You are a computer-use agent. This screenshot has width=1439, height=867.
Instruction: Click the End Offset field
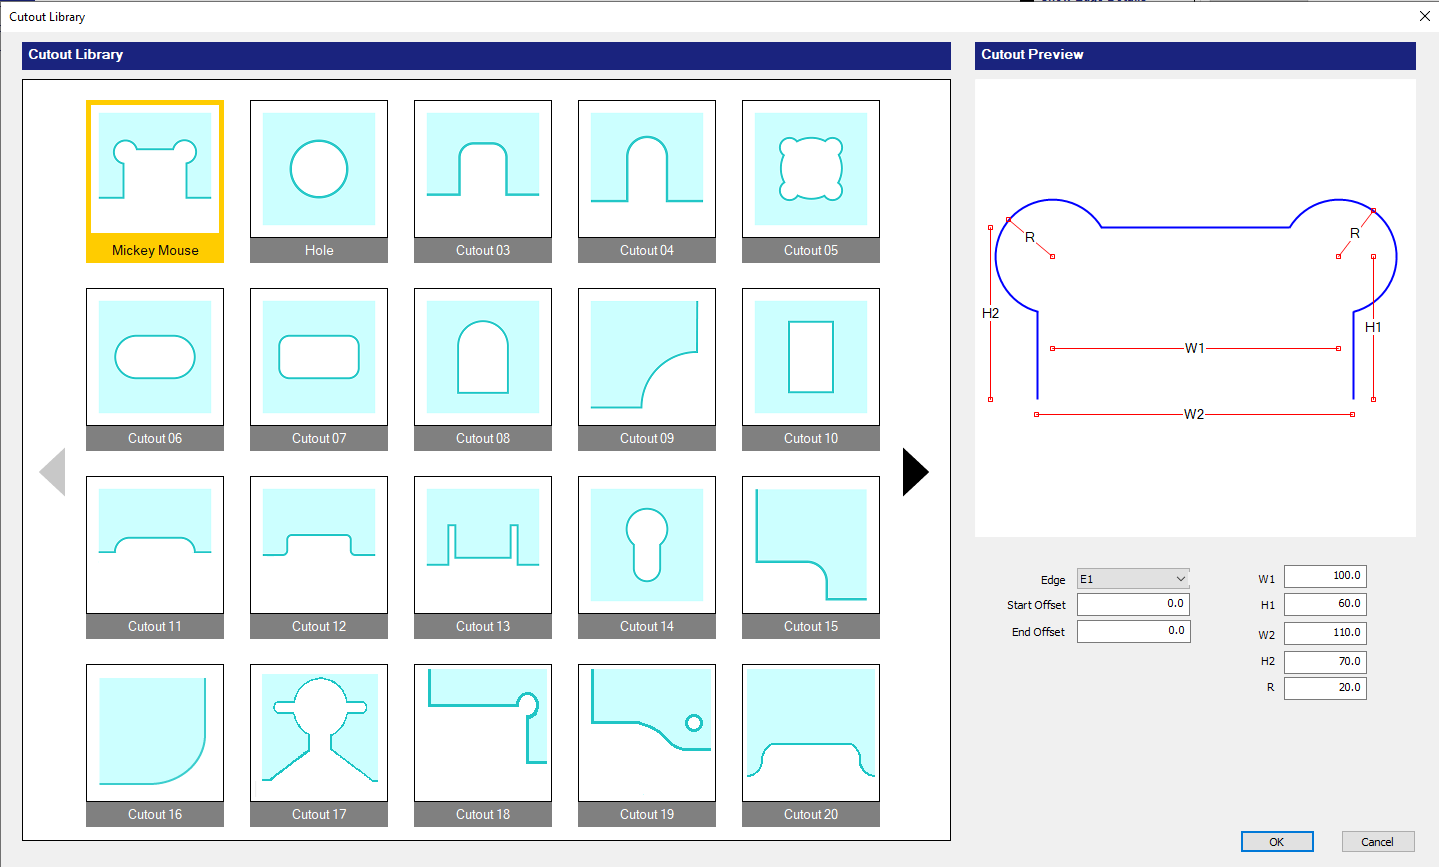tap(1133, 631)
